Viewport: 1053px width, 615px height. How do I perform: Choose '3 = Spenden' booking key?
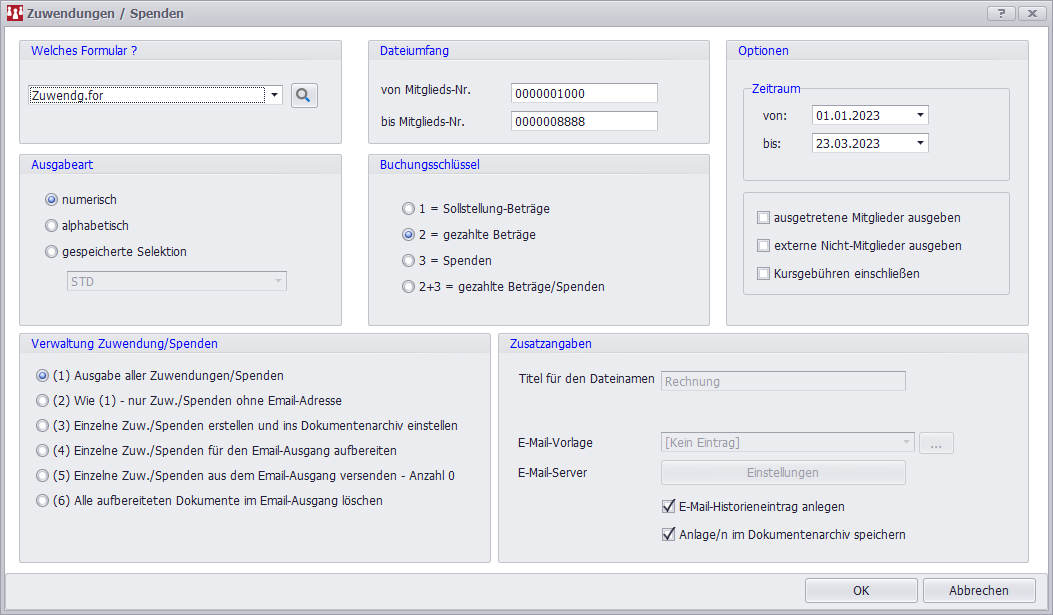tap(408, 261)
